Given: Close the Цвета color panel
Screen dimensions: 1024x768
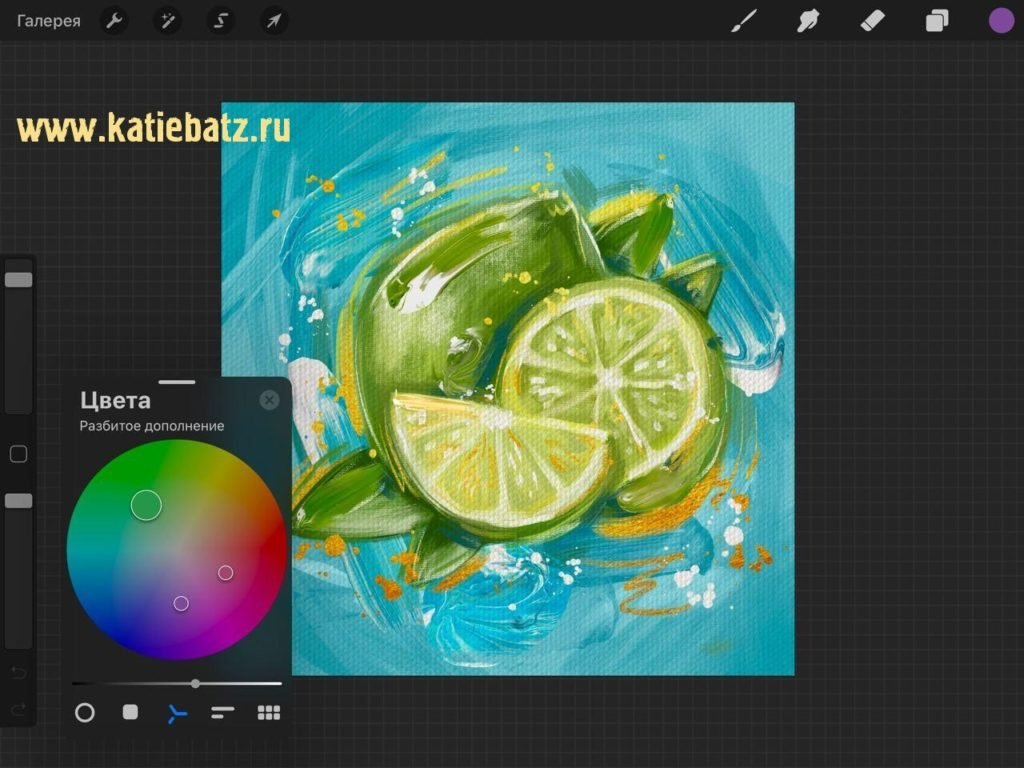Looking at the screenshot, I should tap(269, 400).
